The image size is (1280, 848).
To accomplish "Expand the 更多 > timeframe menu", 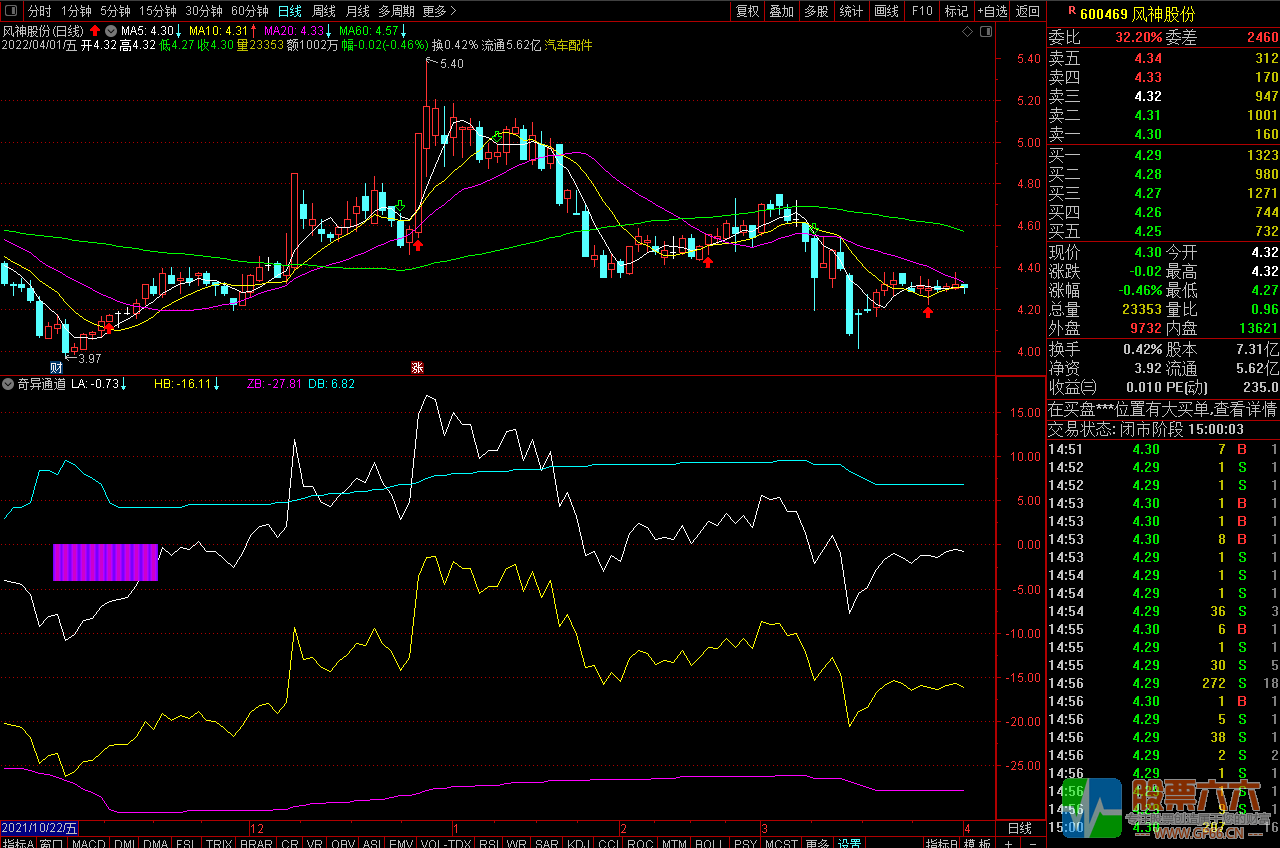I will pos(439,11).
